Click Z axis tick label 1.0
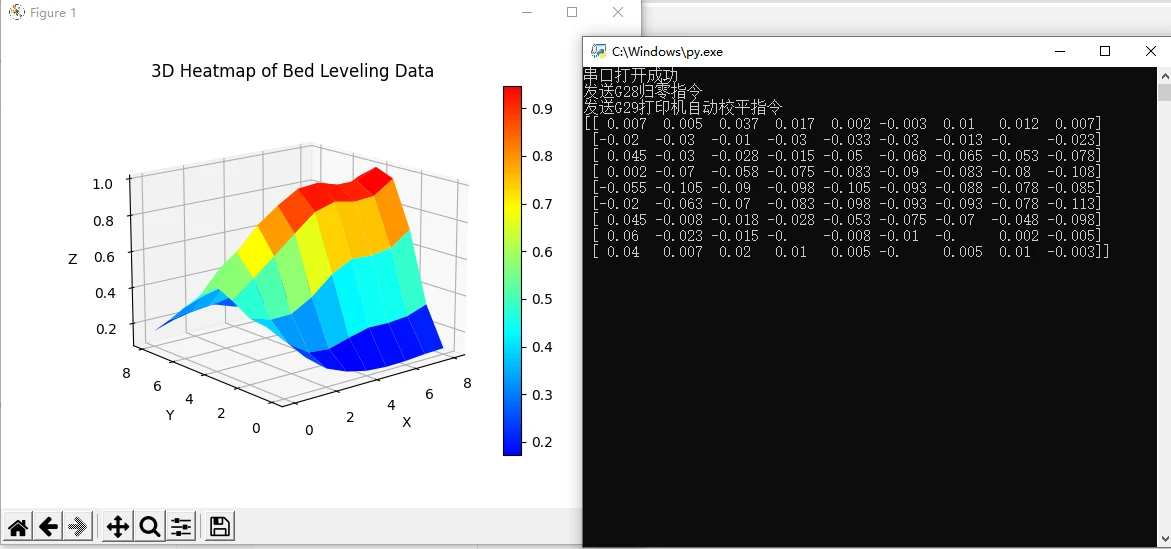The image size is (1171, 549). coord(103,184)
